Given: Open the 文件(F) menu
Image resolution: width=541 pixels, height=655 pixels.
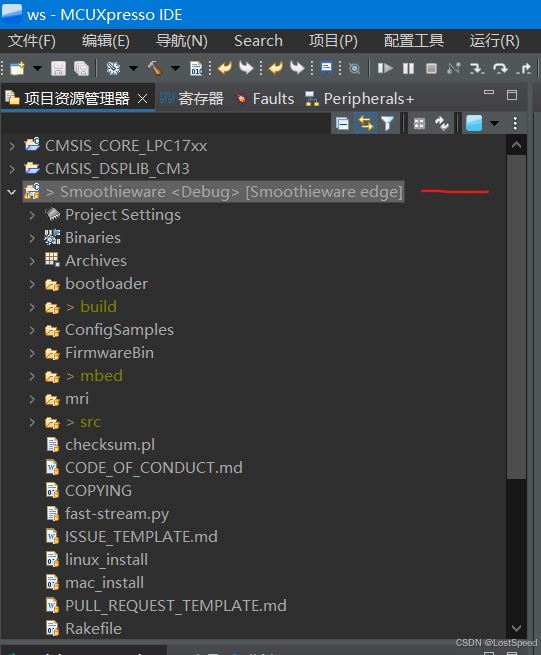Looking at the screenshot, I should (32, 41).
